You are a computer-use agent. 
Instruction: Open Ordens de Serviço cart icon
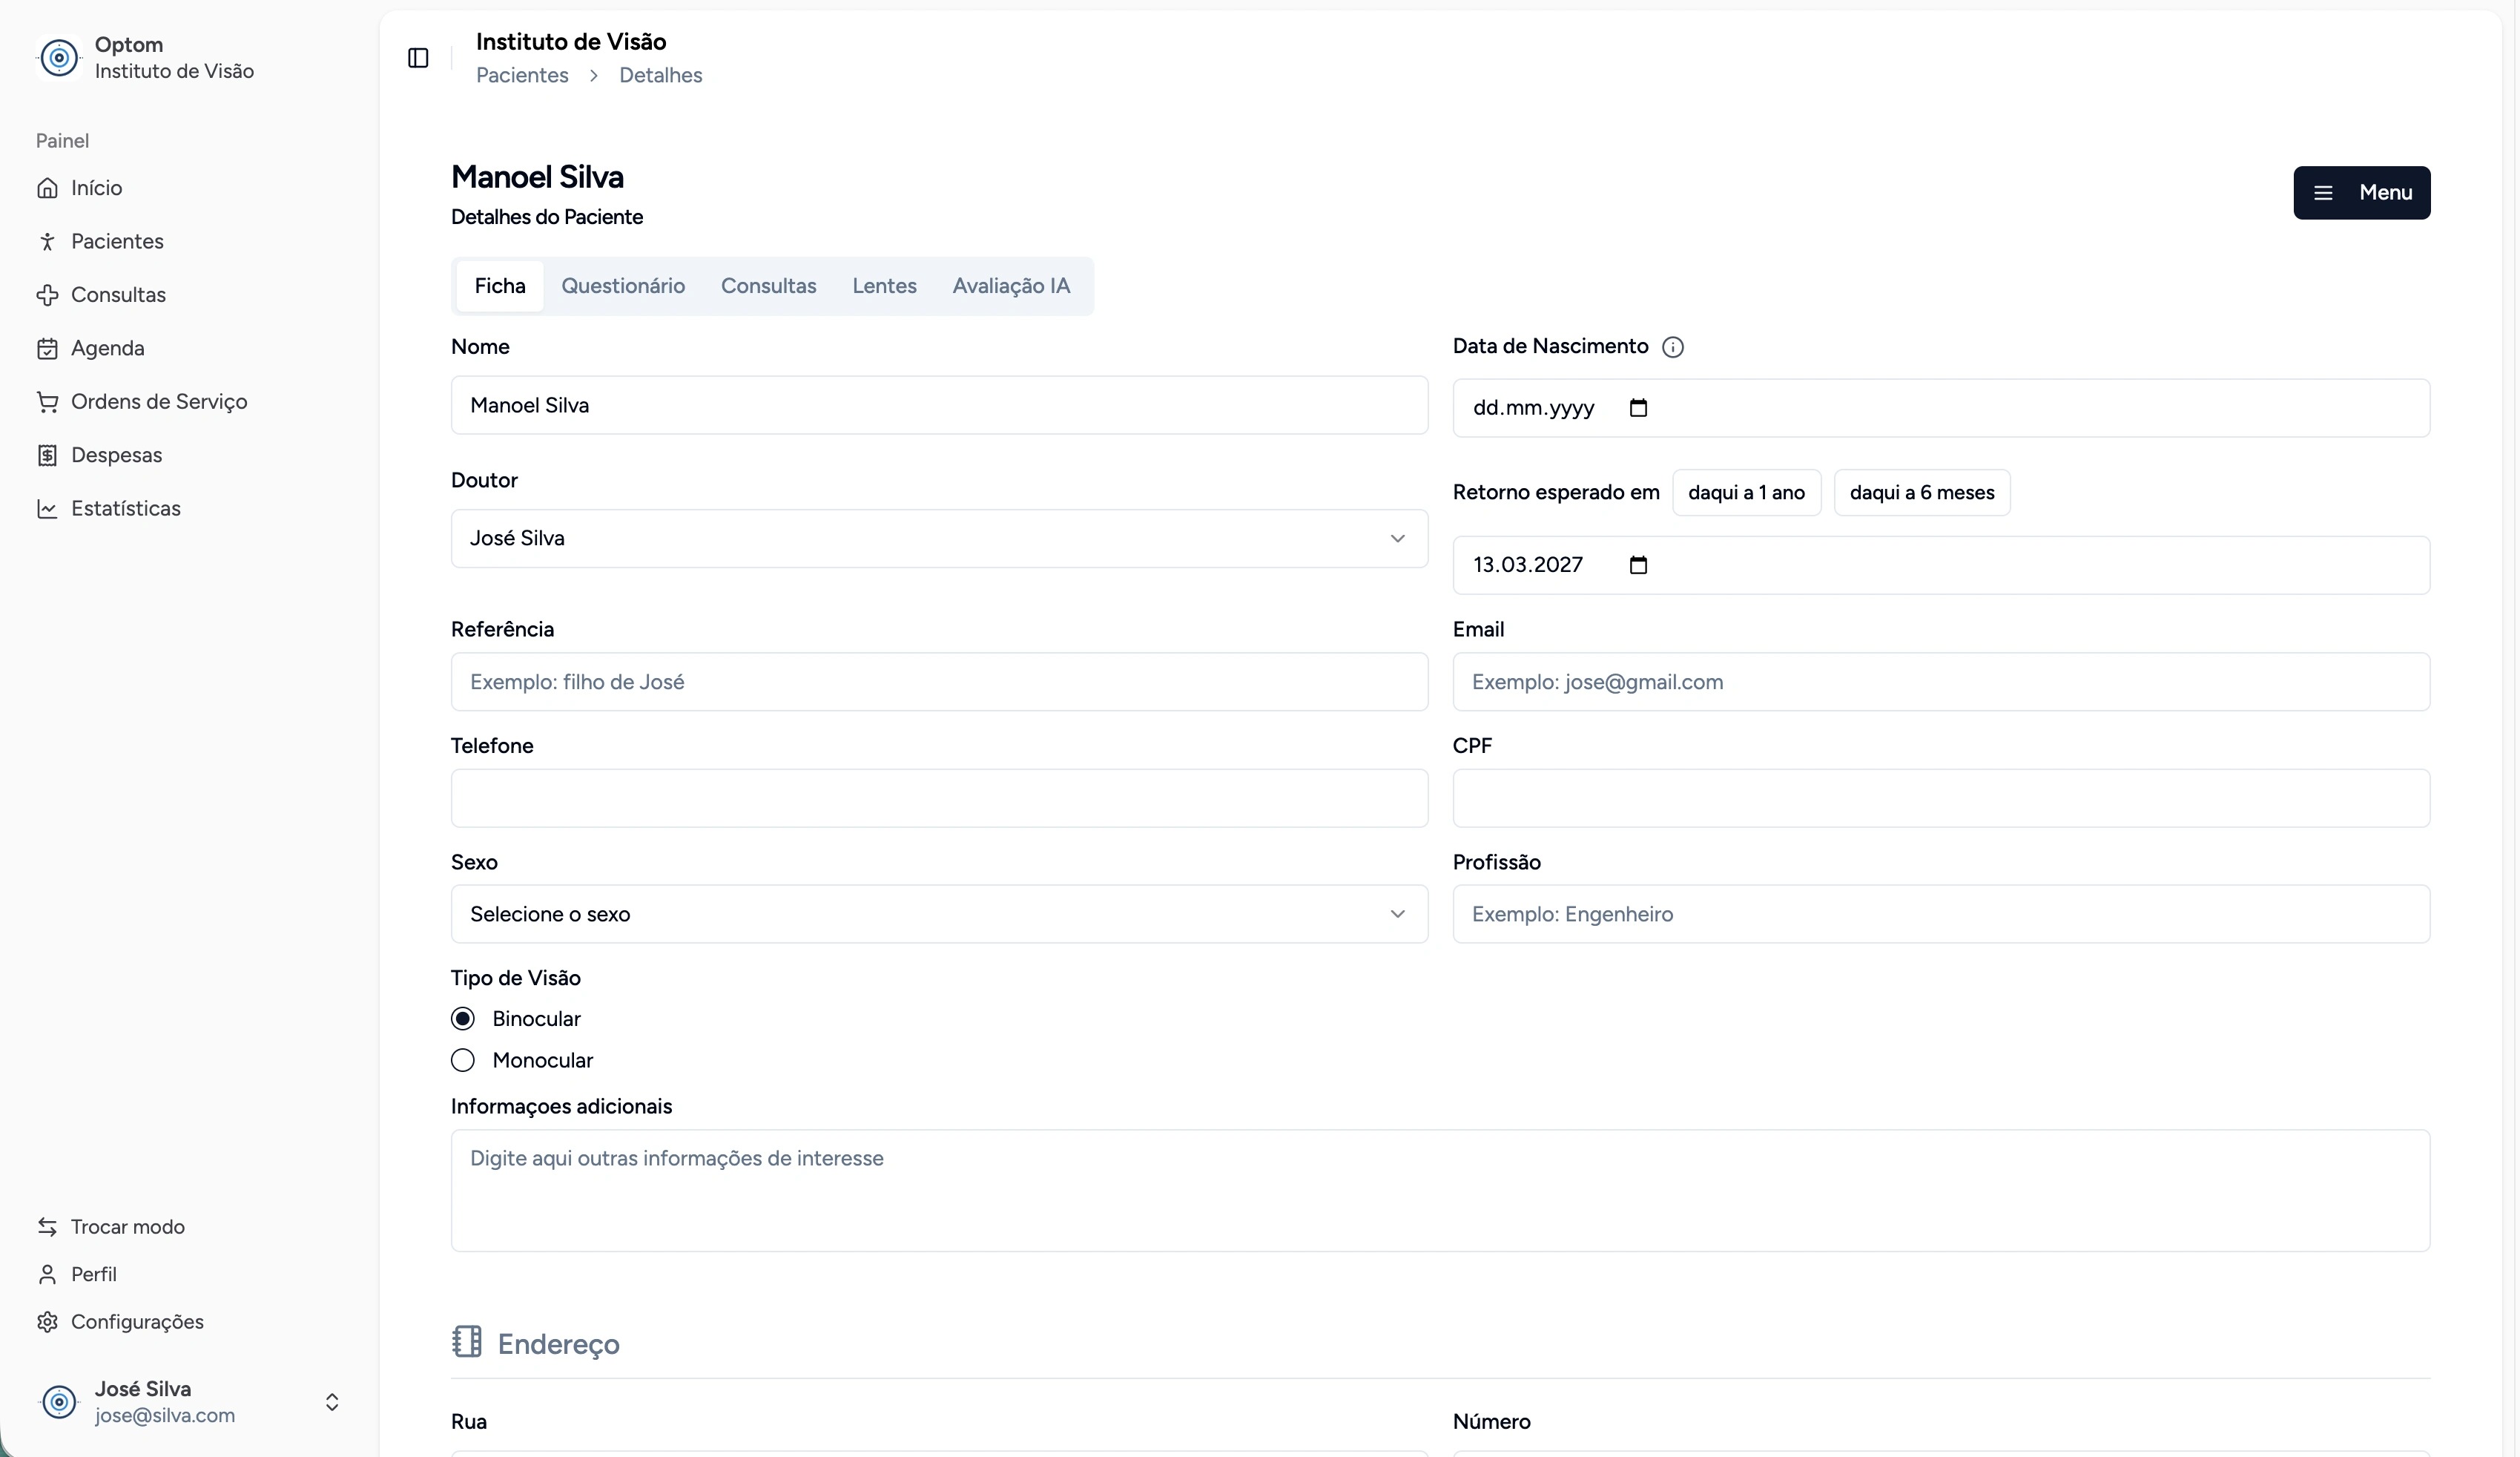tap(47, 402)
